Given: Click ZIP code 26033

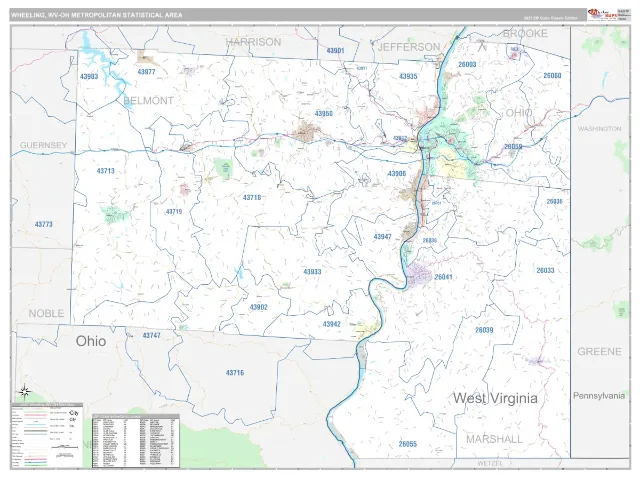Looking at the screenshot, I should [x=545, y=270].
